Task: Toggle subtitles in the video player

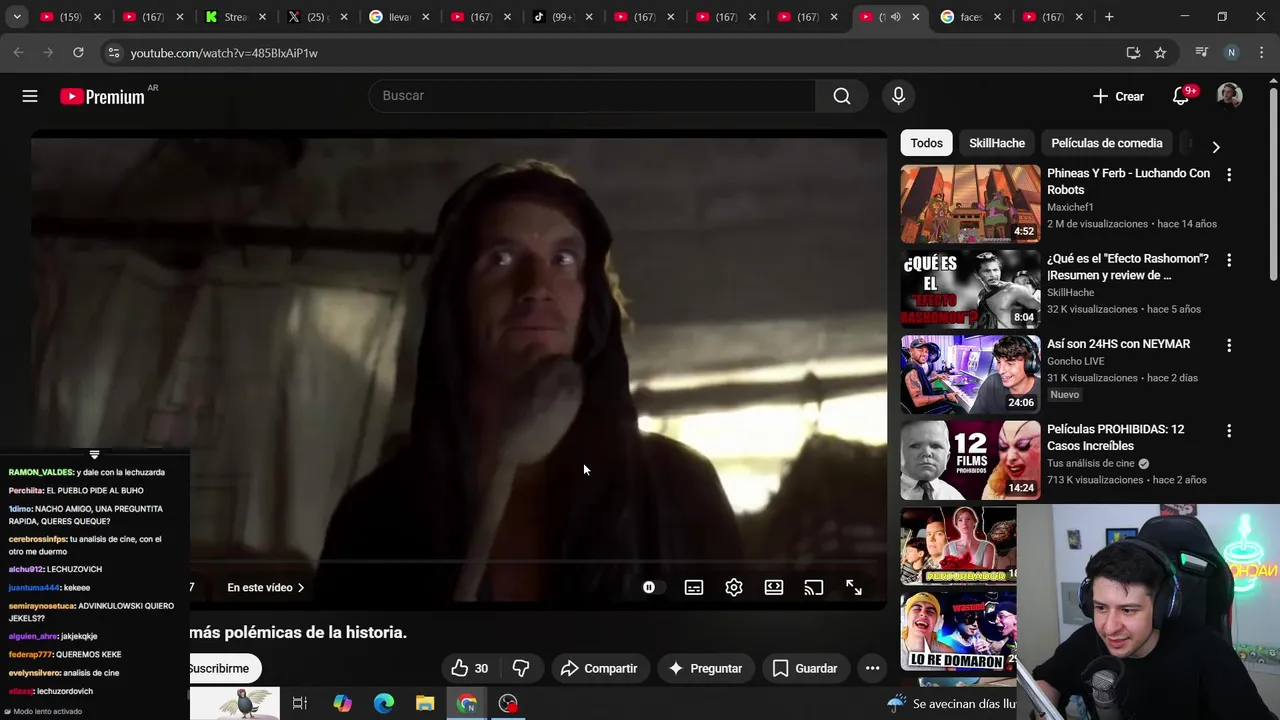Action: click(x=694, y=588)
